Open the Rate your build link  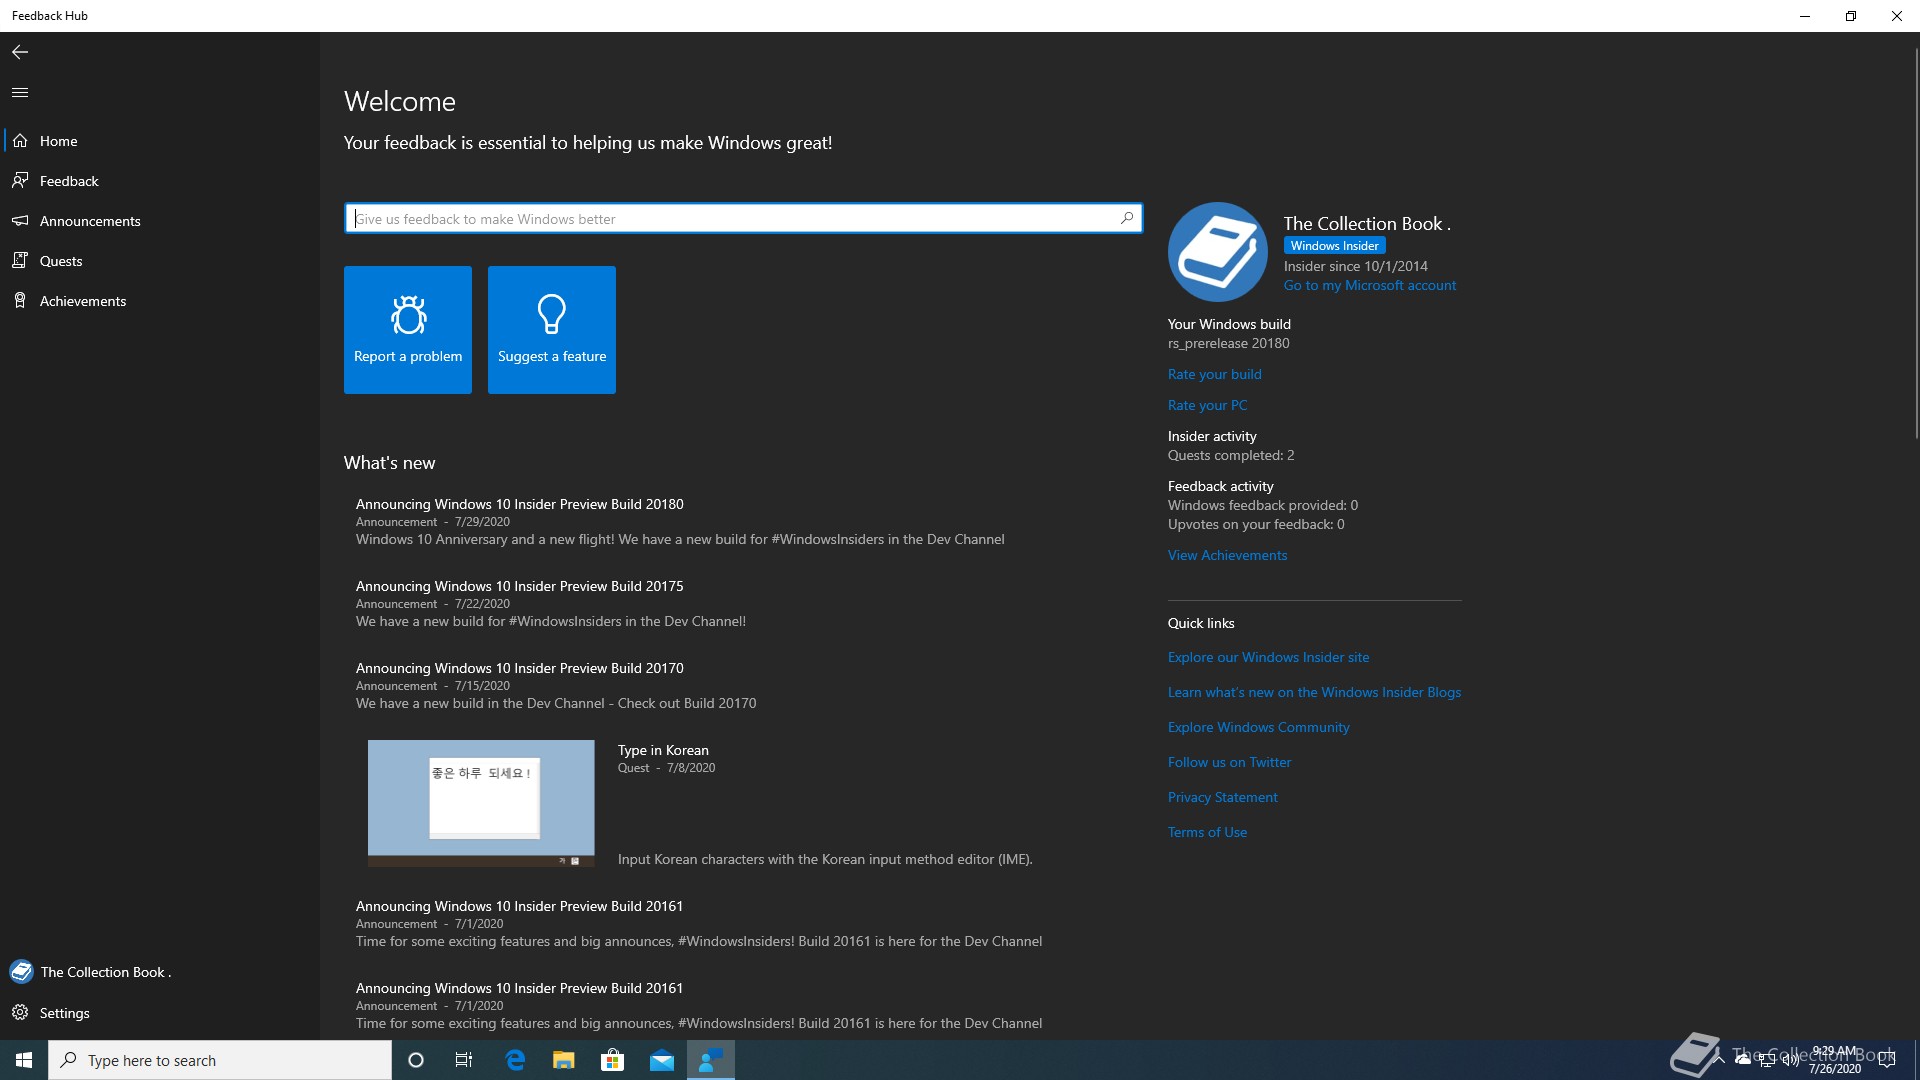point(1214,374)
